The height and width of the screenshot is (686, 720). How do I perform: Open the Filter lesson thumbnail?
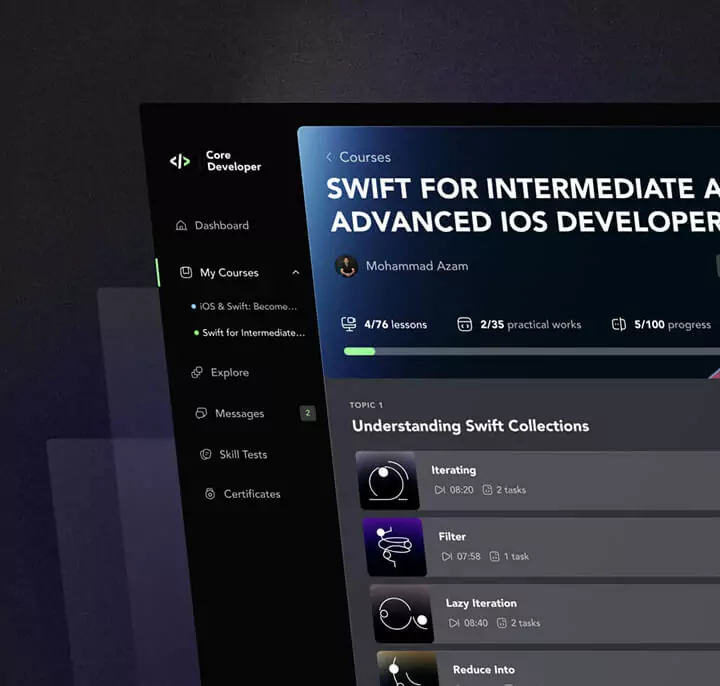(395, 547)
